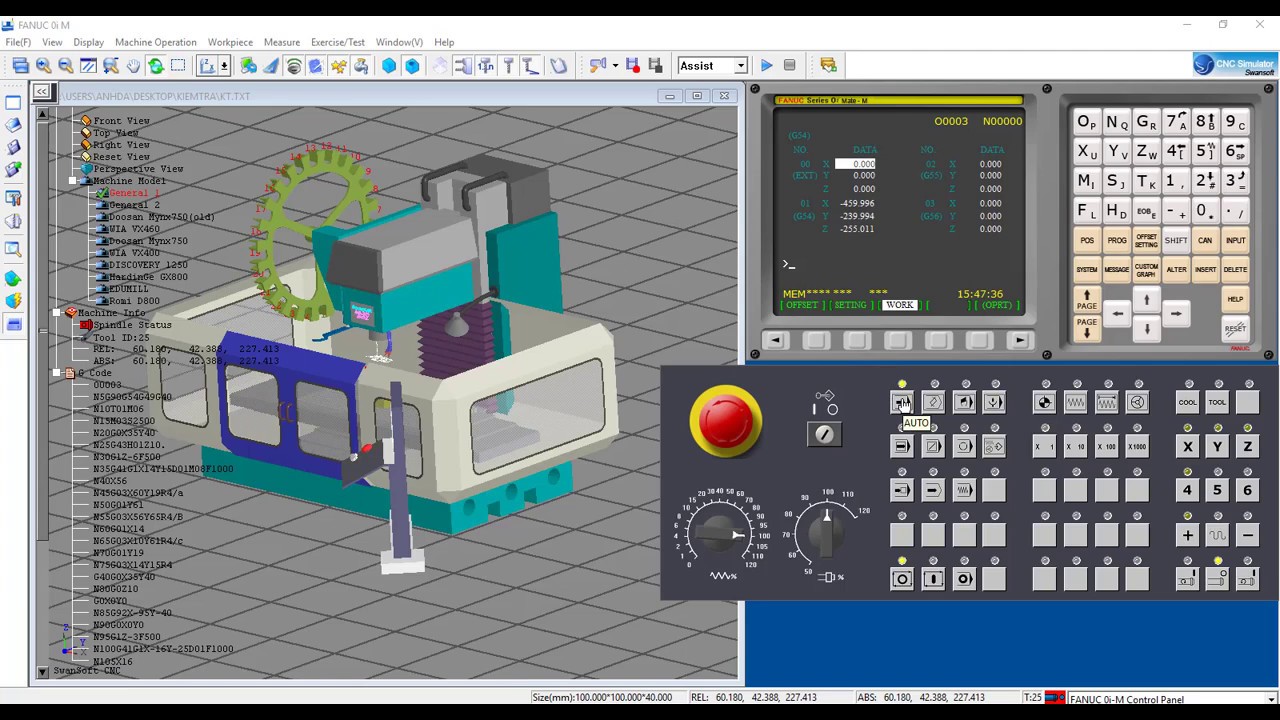Image resolution: width=1280 pixels, height=720 pixels.
Task: Click the tile windows icon at toolbar start
Action: tap(20, 66)
